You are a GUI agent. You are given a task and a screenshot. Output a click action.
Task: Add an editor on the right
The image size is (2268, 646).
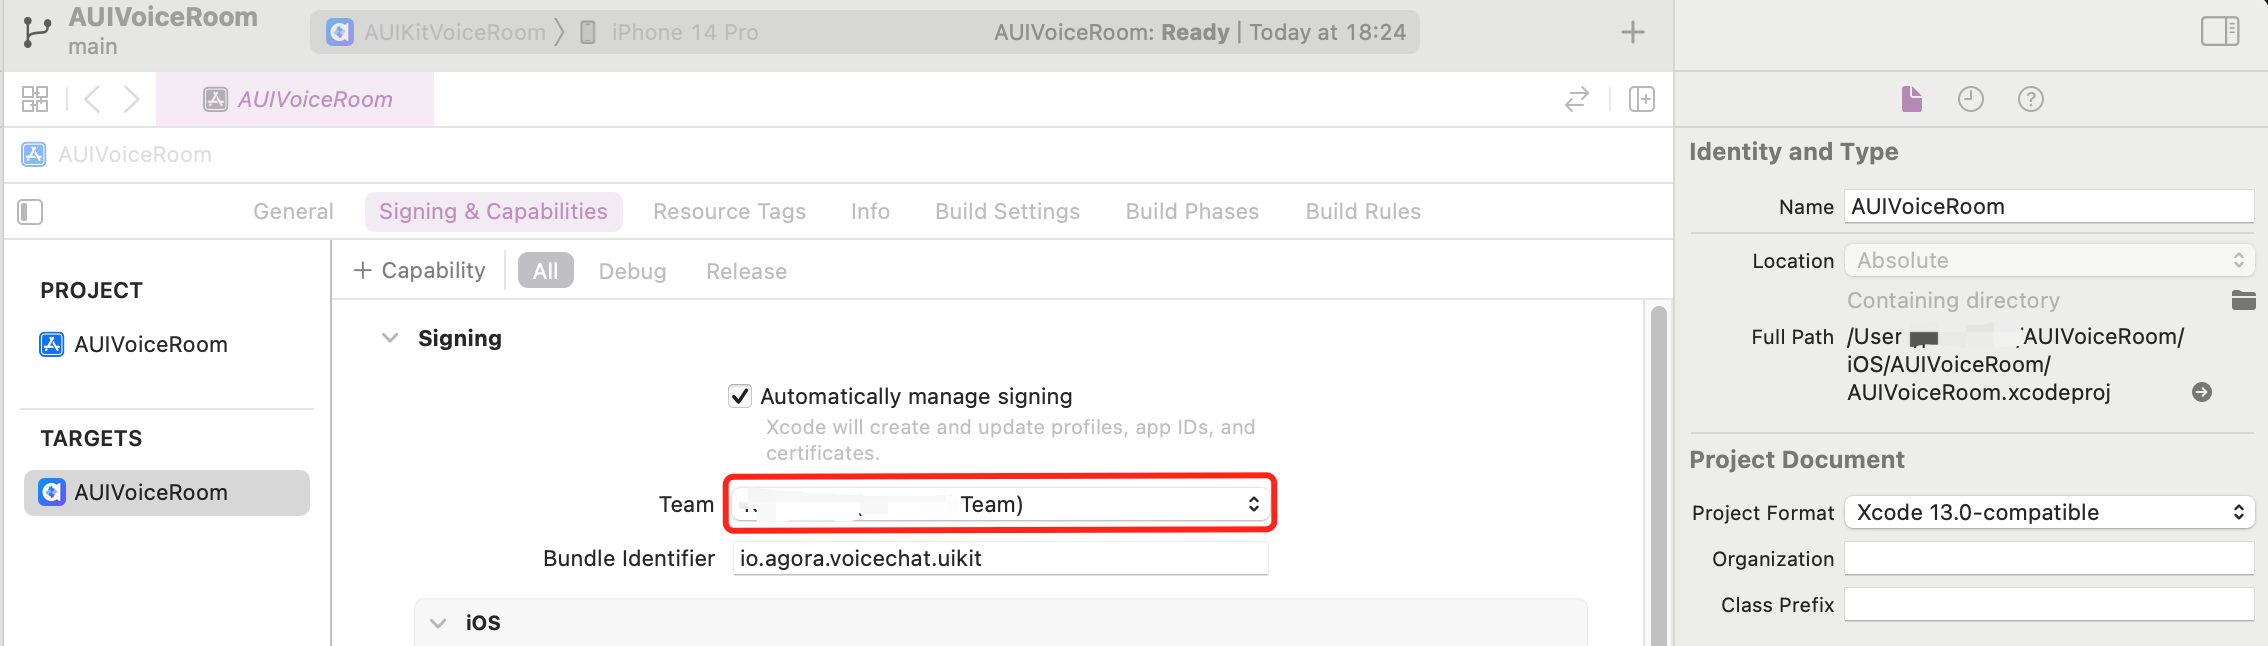coord(1642,99)
